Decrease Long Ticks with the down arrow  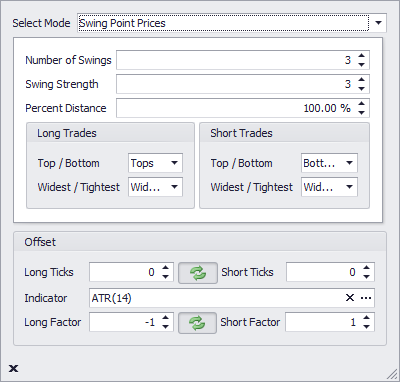pos(165,277)
